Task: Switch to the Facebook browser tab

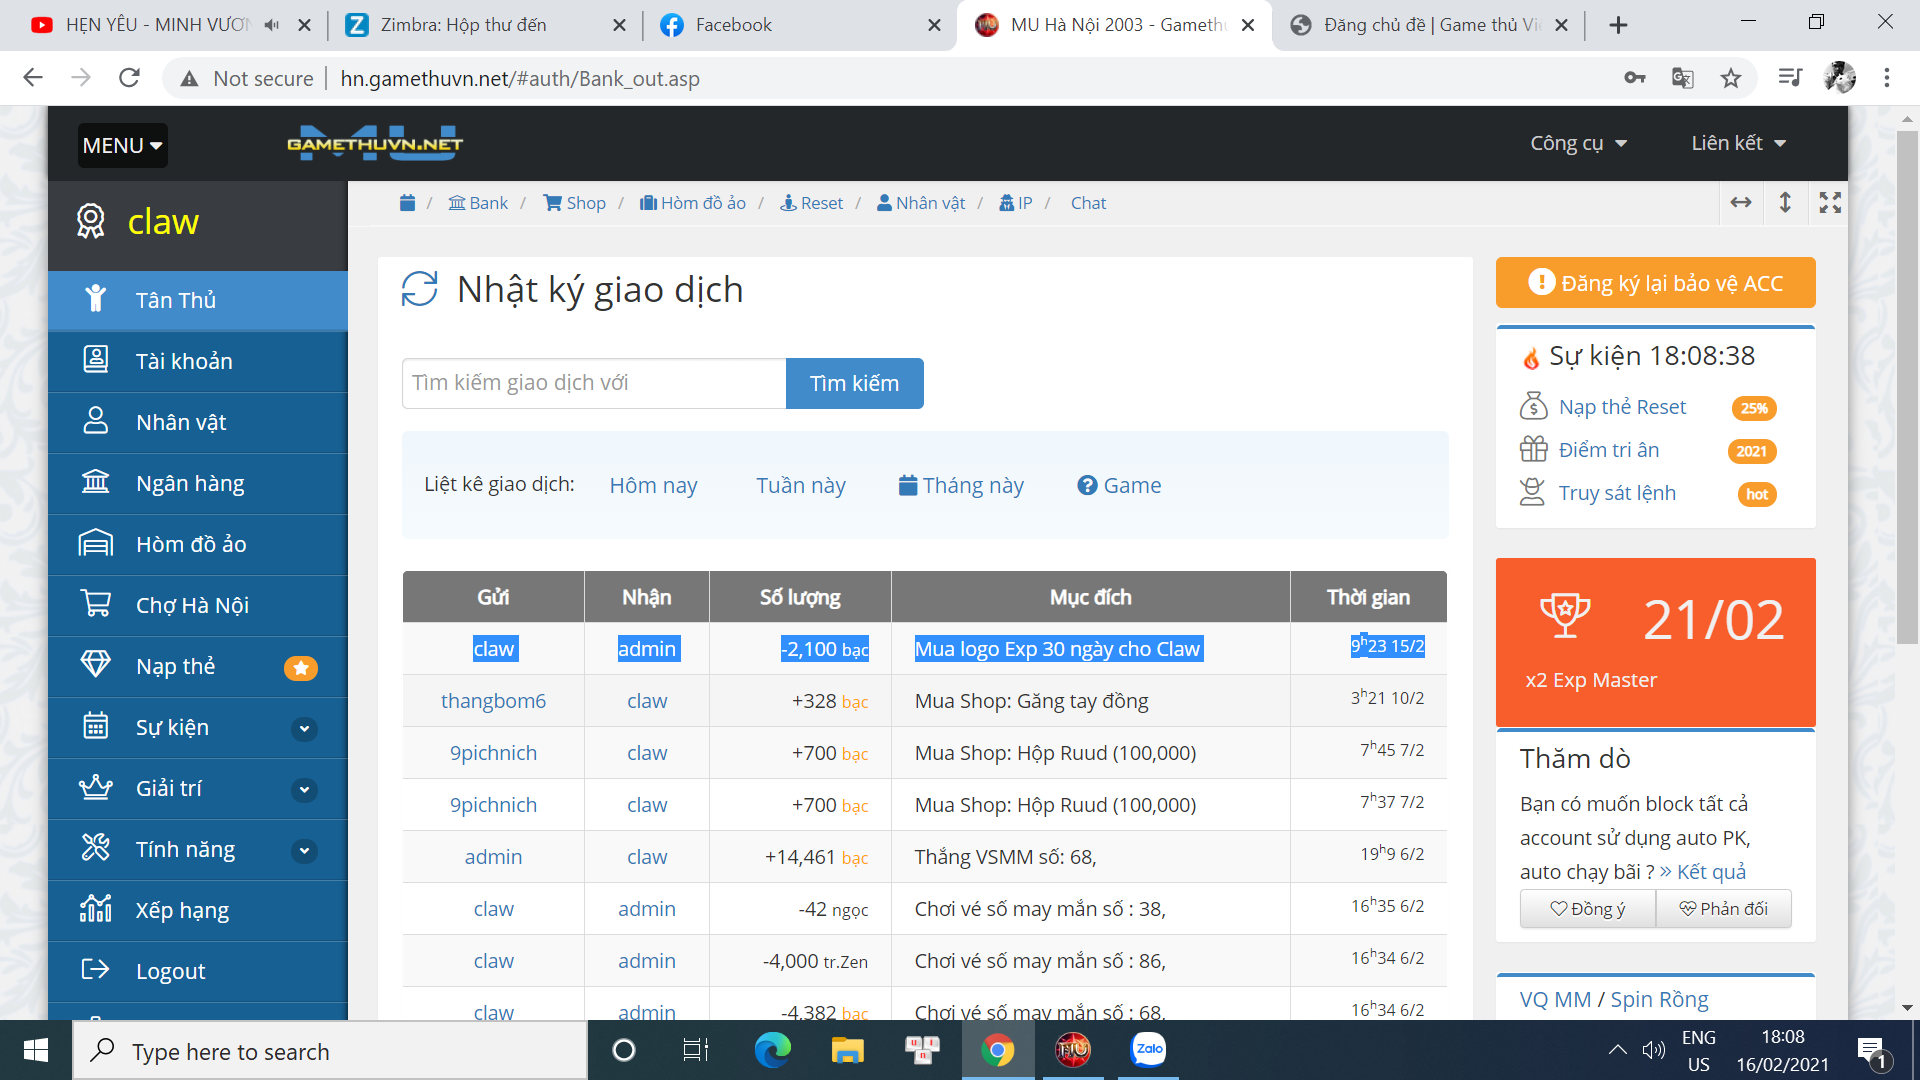Action: 733,25
